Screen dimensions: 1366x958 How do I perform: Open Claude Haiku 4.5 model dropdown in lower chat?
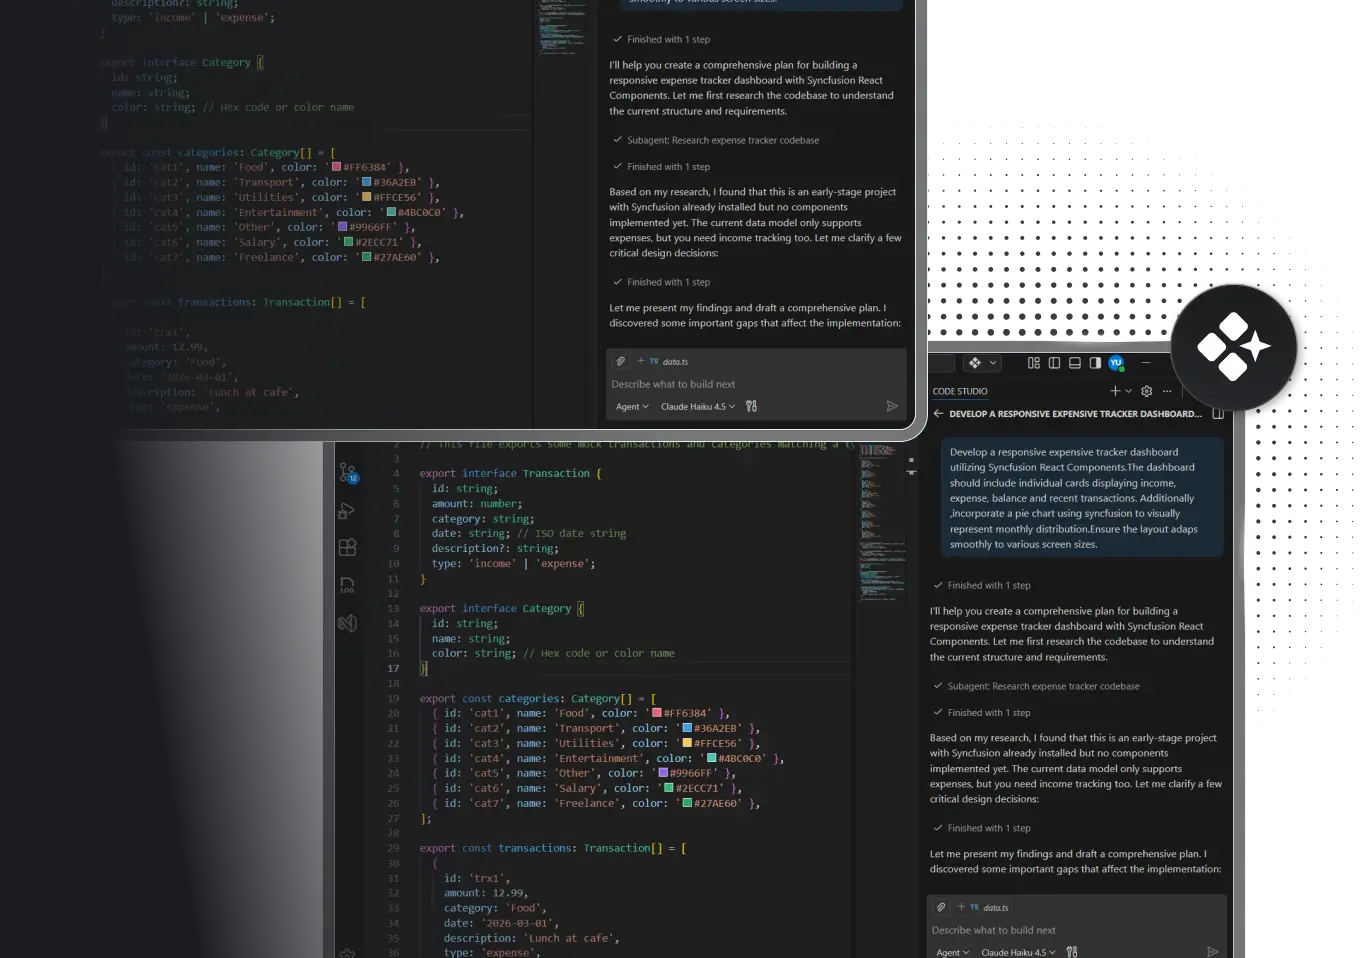tap(1018, 952)
